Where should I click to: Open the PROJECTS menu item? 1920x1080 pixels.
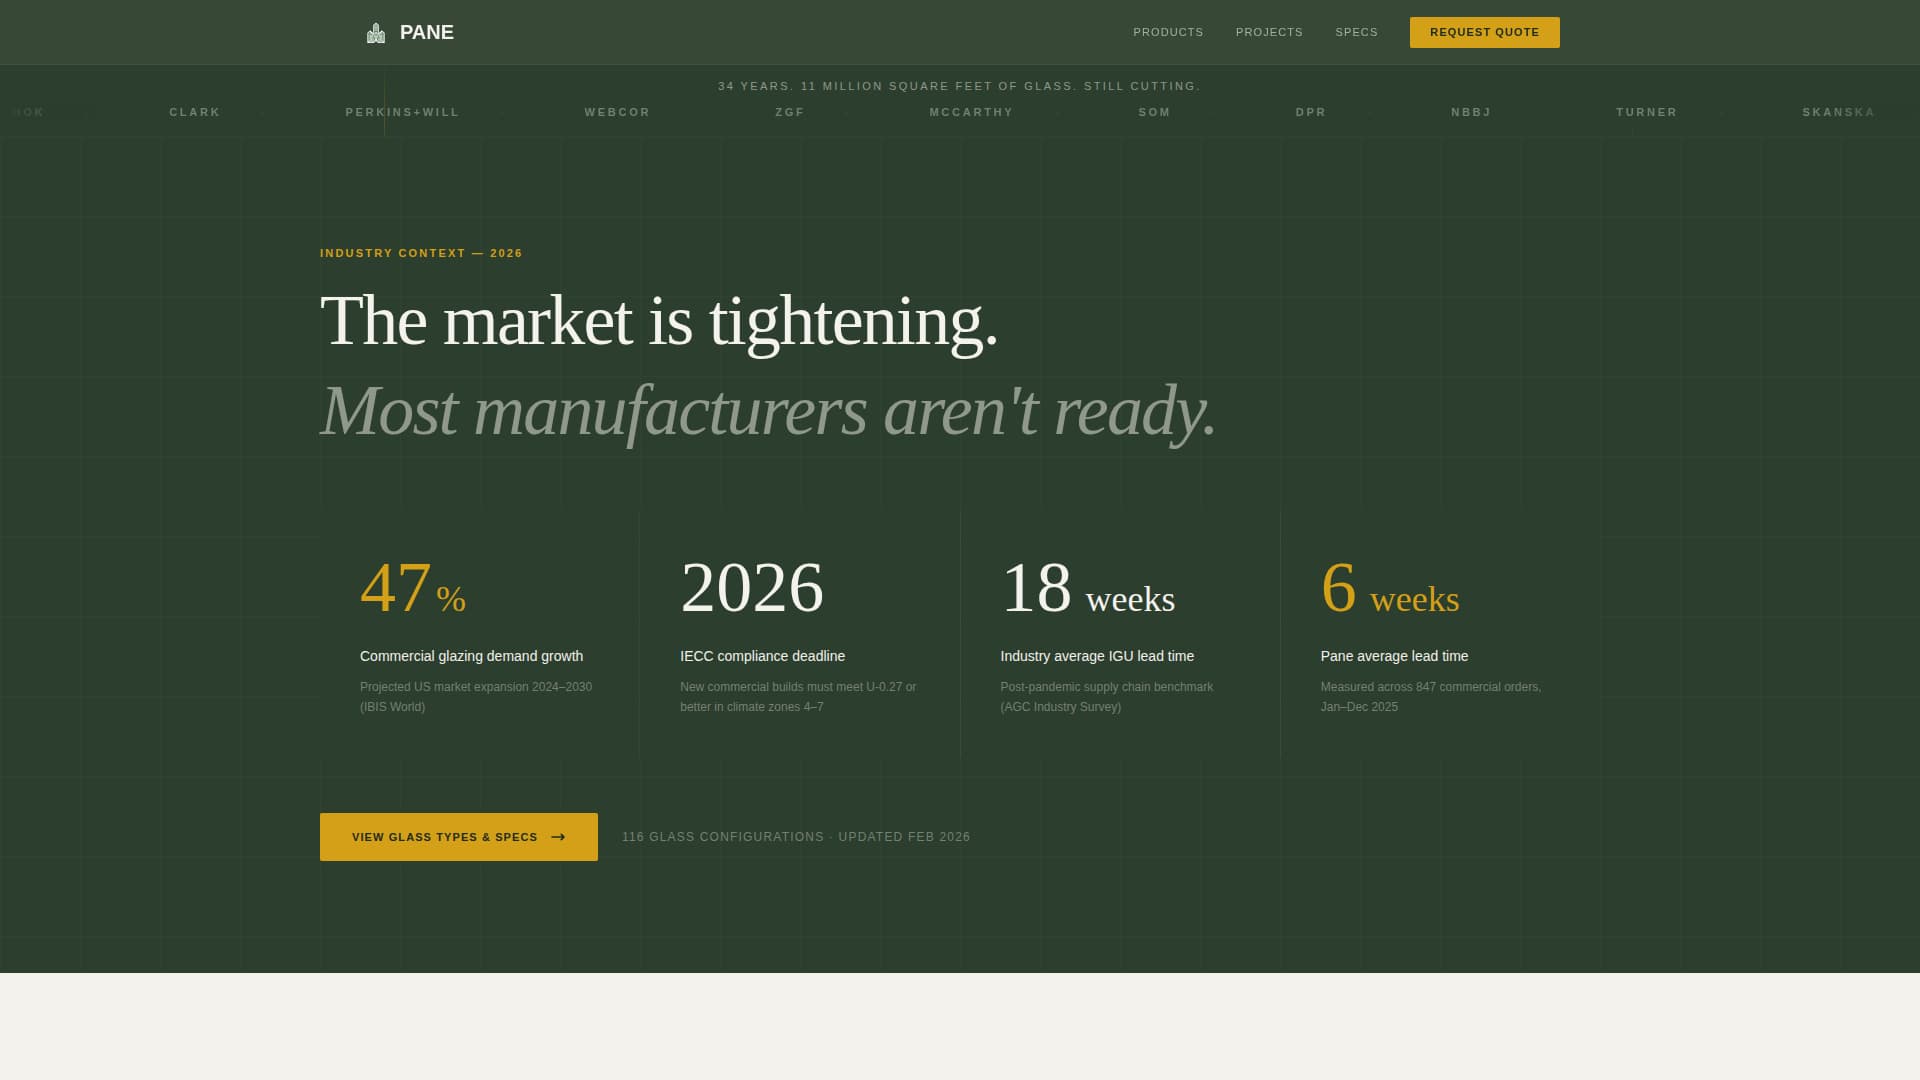point(1269,32)
